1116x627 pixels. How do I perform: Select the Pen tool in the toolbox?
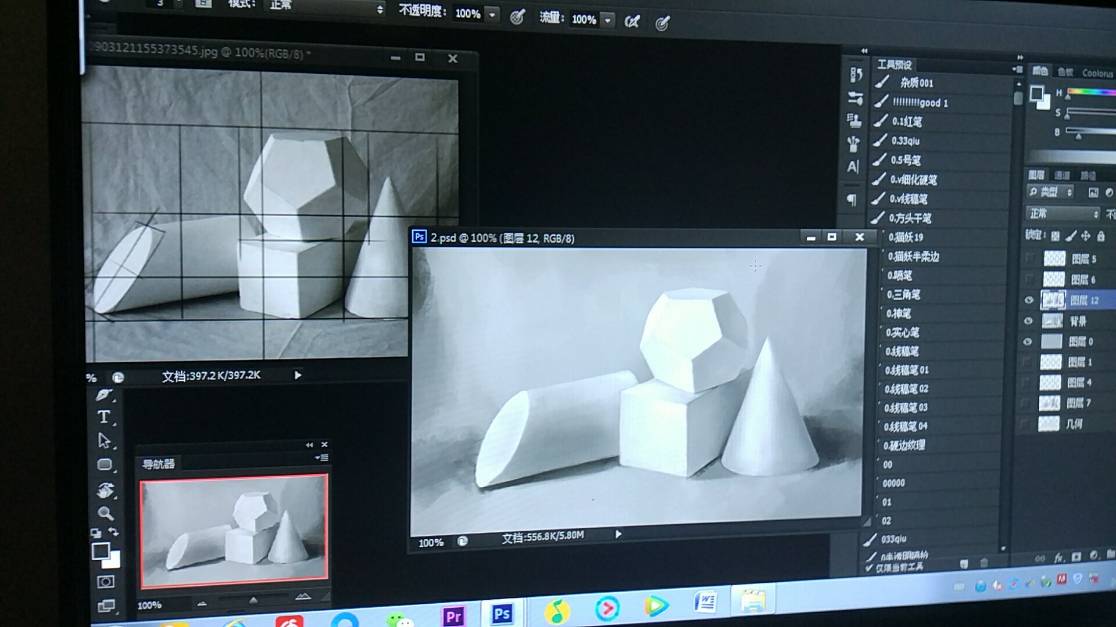(x=104, y=395)
